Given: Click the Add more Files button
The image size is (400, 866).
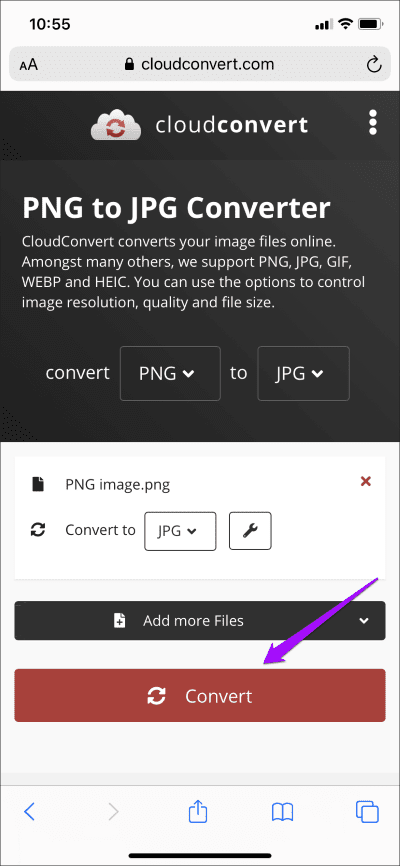Looking at the screenshot, I should (x=200, y=621).
